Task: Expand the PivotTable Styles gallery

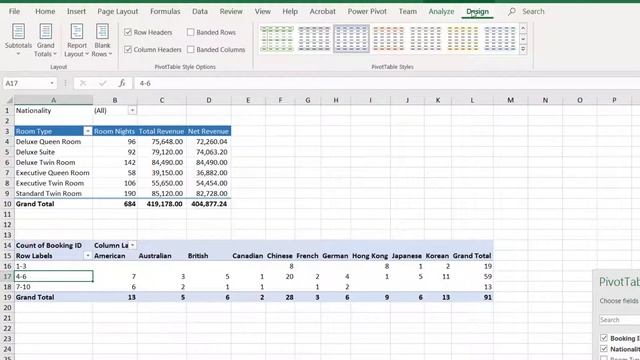Action: 523,49
